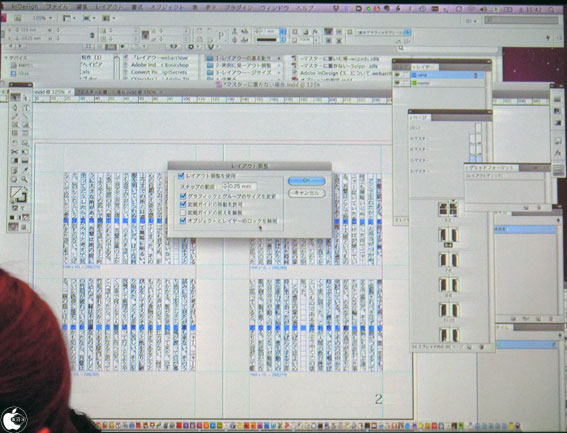This screenshot has width=567, height=433.
Task: Click the volume icon in menu bar
Action: click(483, 9)
